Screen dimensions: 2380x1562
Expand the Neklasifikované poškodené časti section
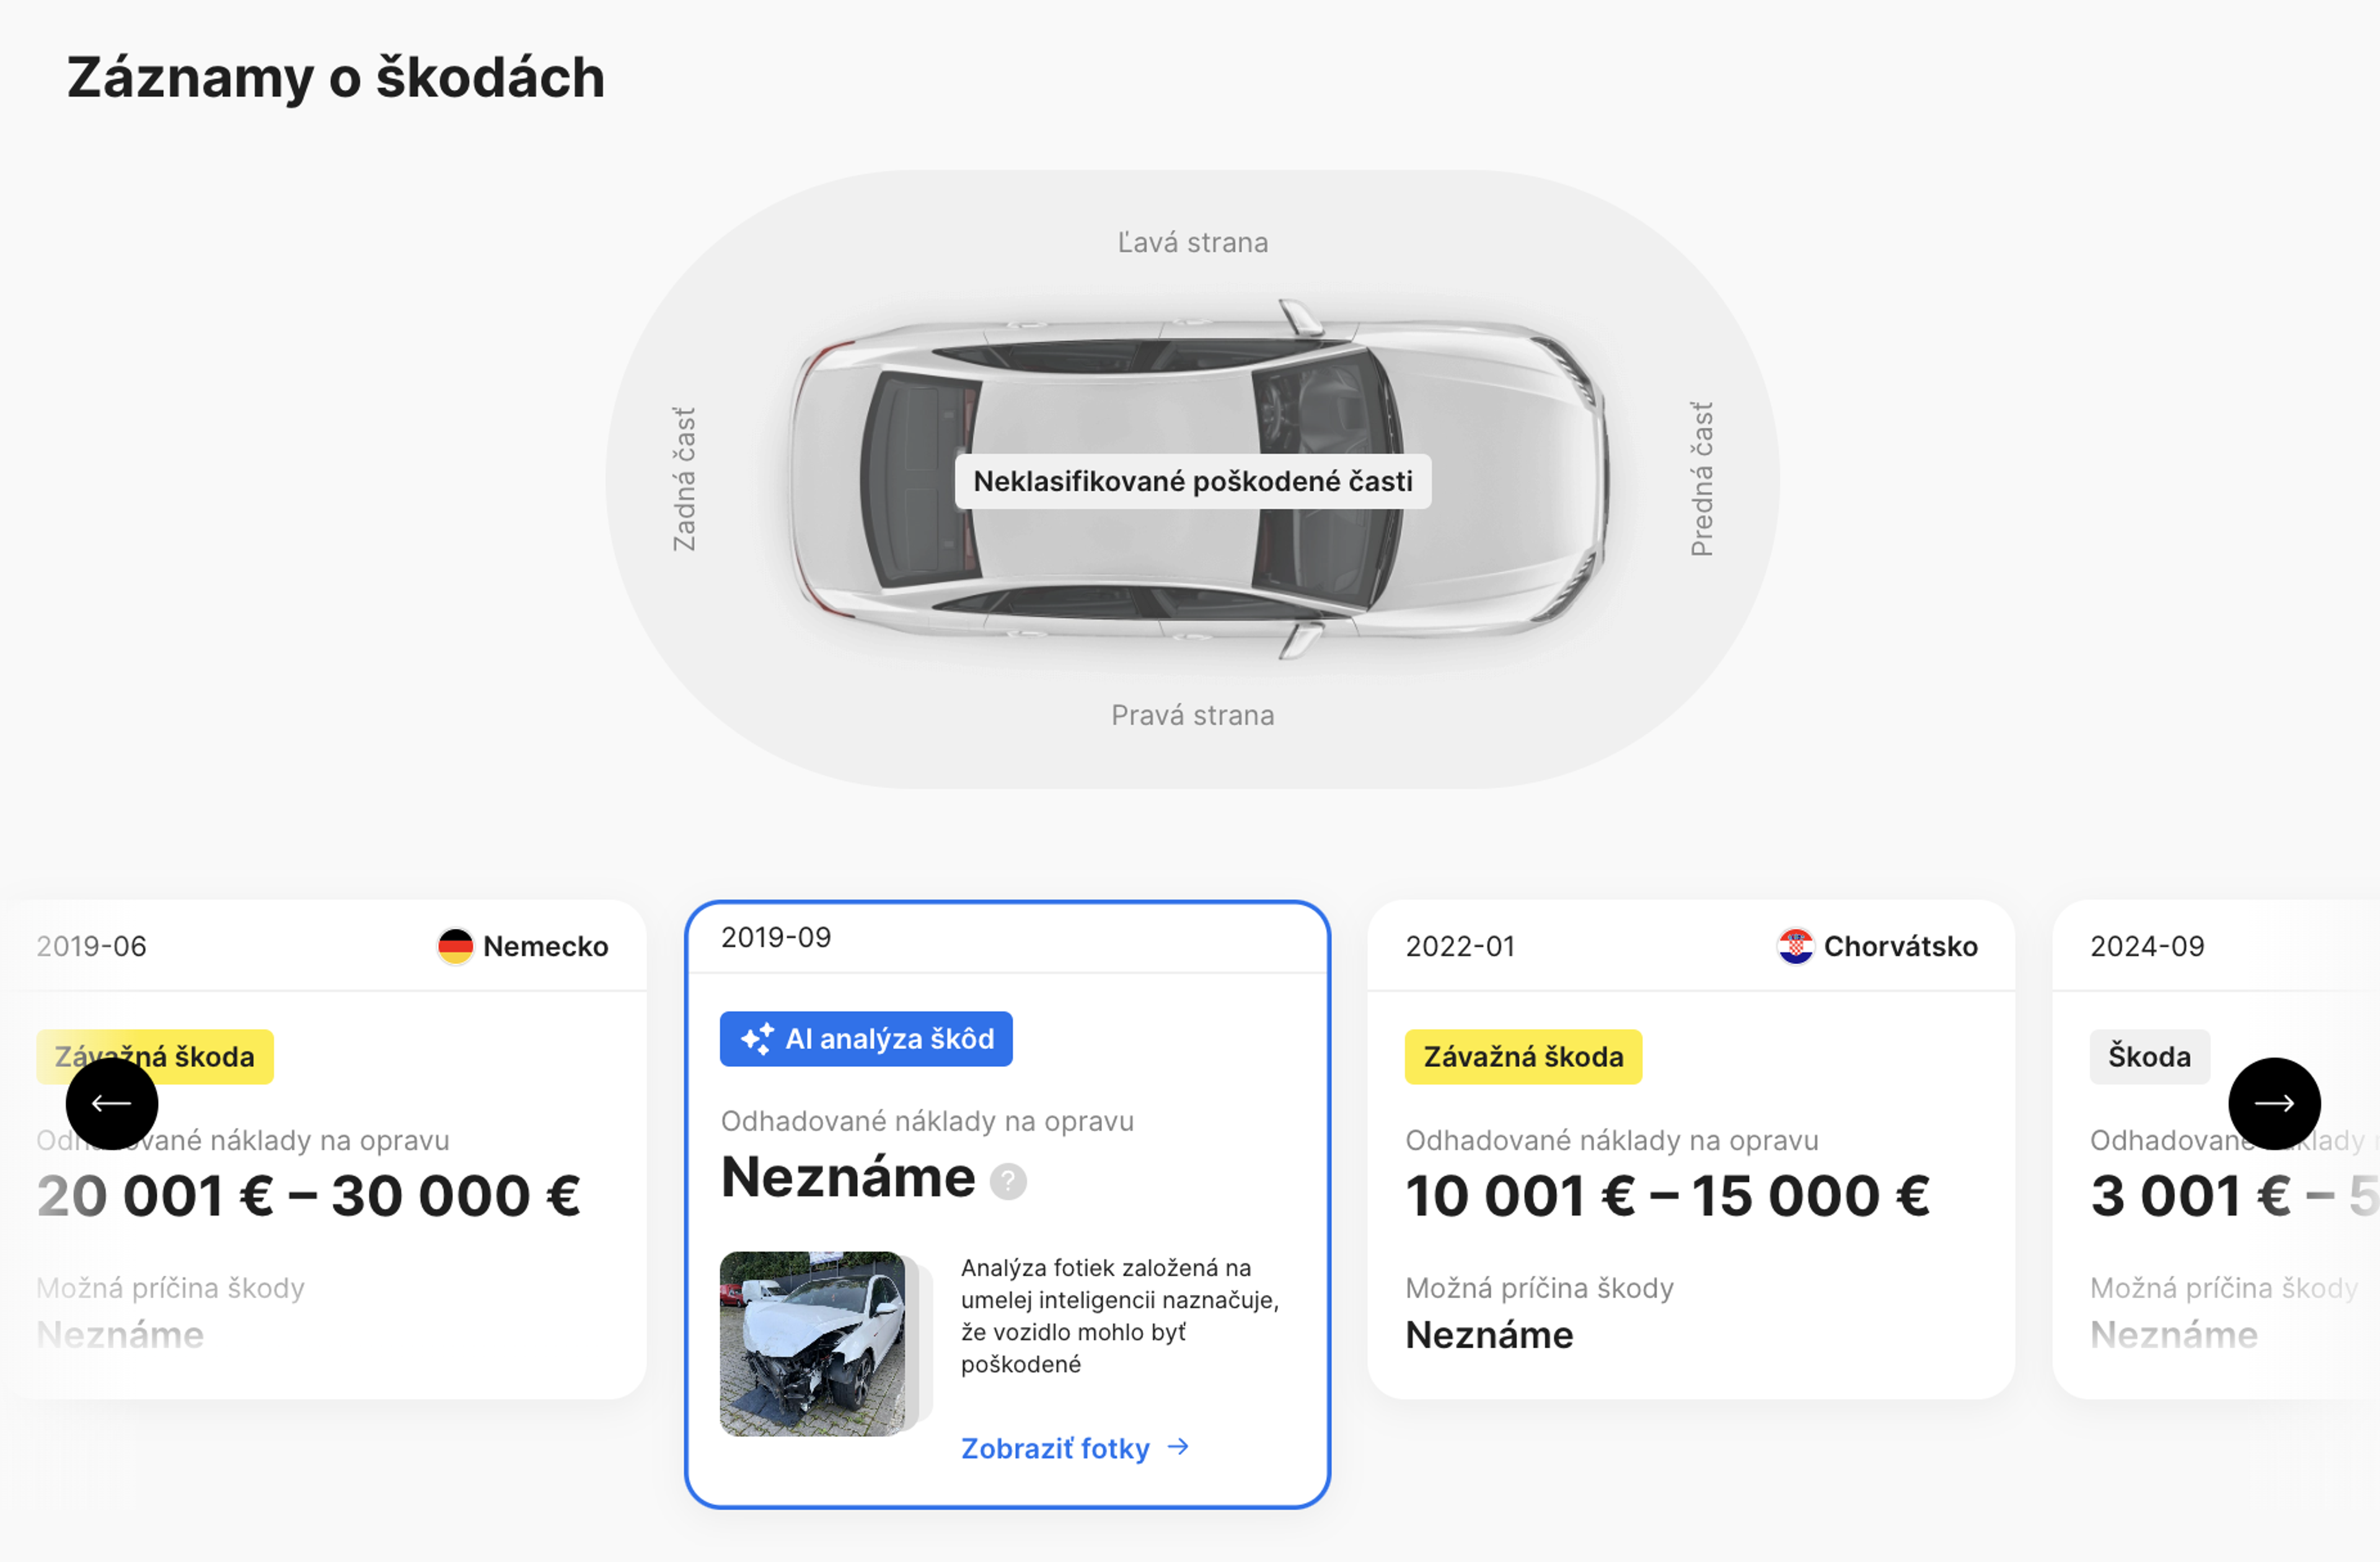1194,481
